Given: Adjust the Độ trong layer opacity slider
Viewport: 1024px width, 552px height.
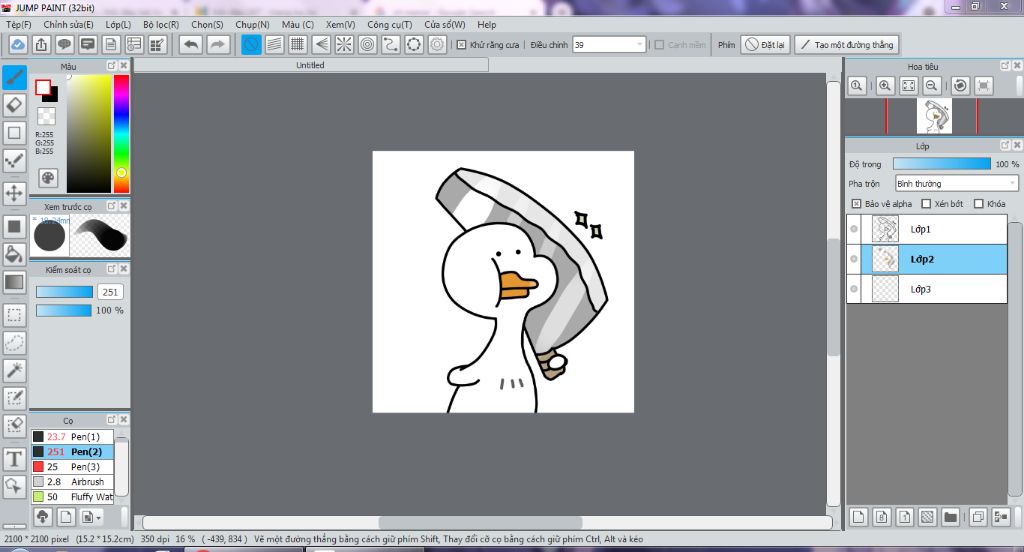Looking at the screenshot, I should [941, 164].
